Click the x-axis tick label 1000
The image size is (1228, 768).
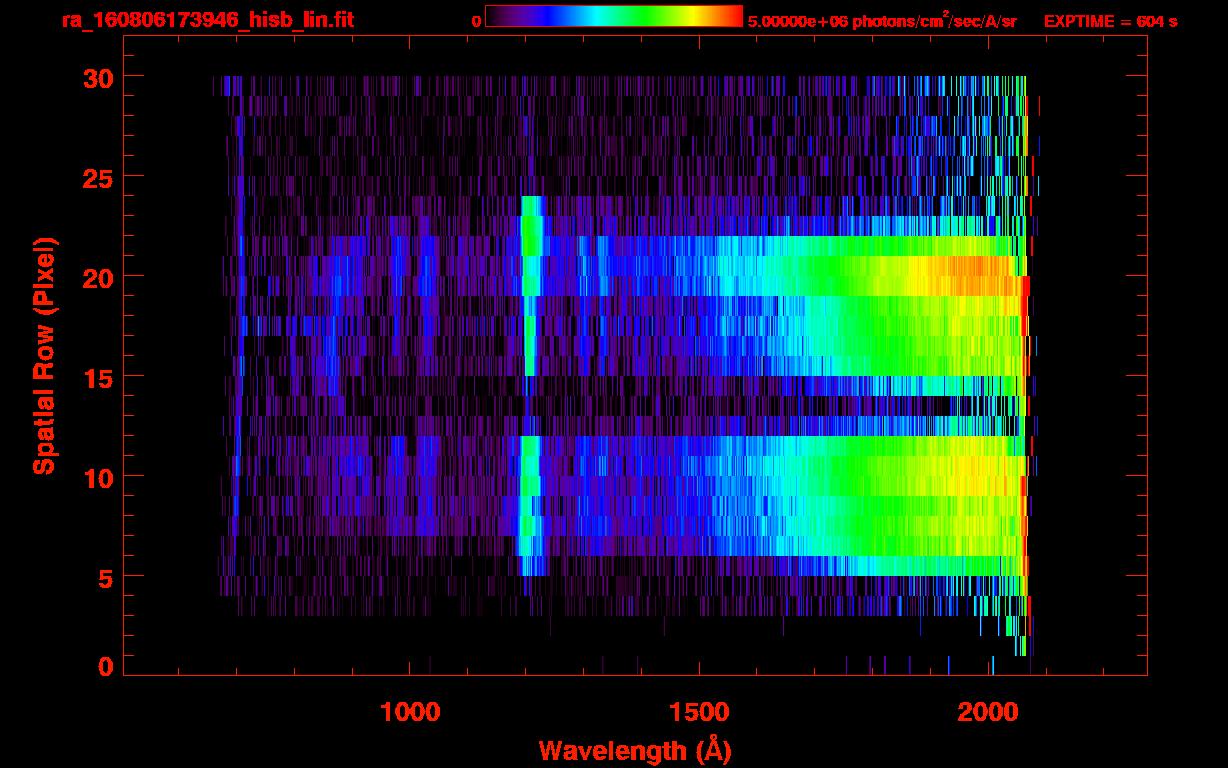pos(410,711)
